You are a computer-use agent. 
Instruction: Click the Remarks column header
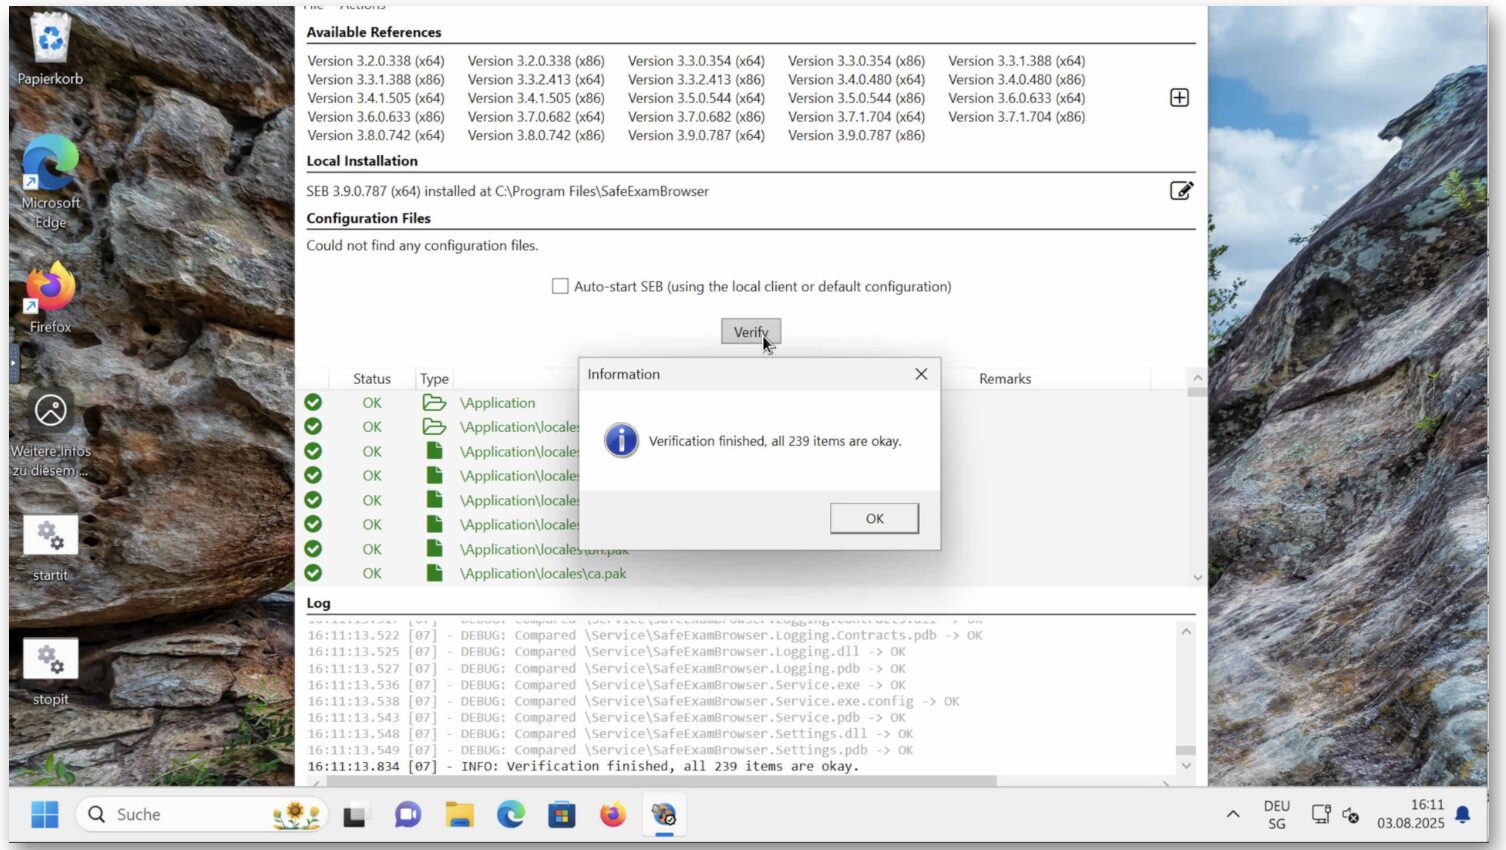point(1004,379)
